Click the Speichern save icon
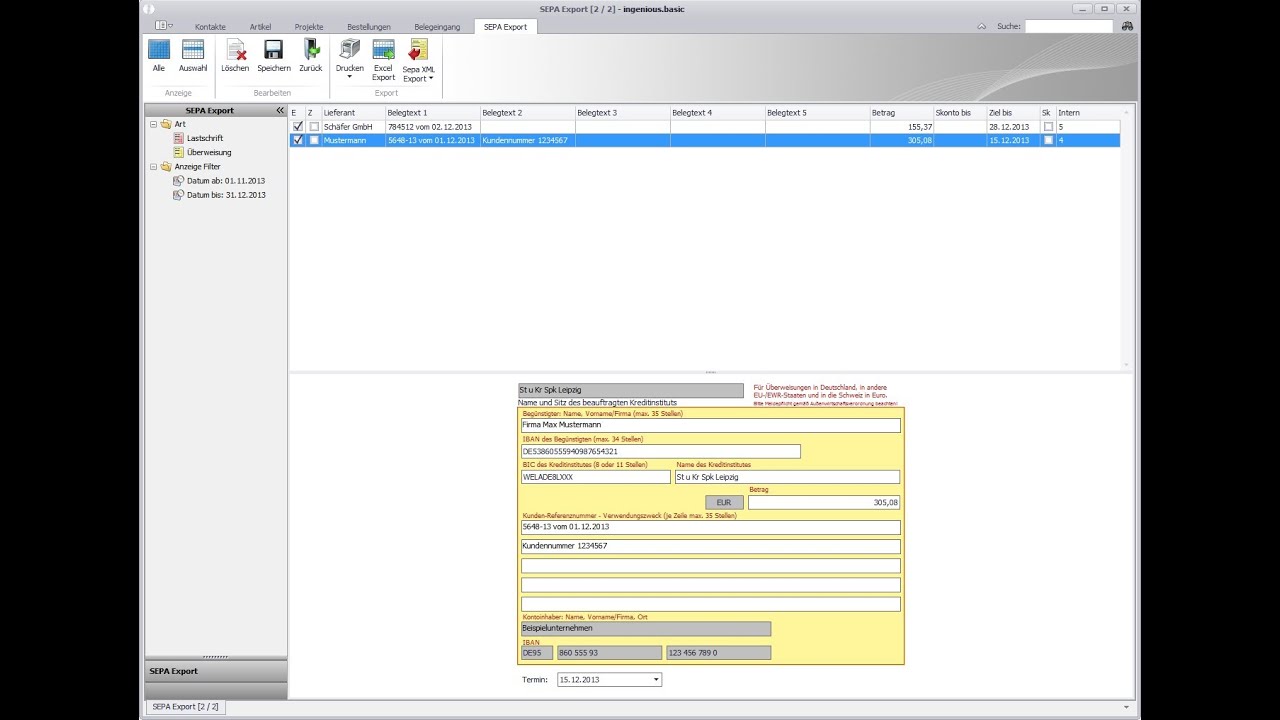 click(273, 50)
